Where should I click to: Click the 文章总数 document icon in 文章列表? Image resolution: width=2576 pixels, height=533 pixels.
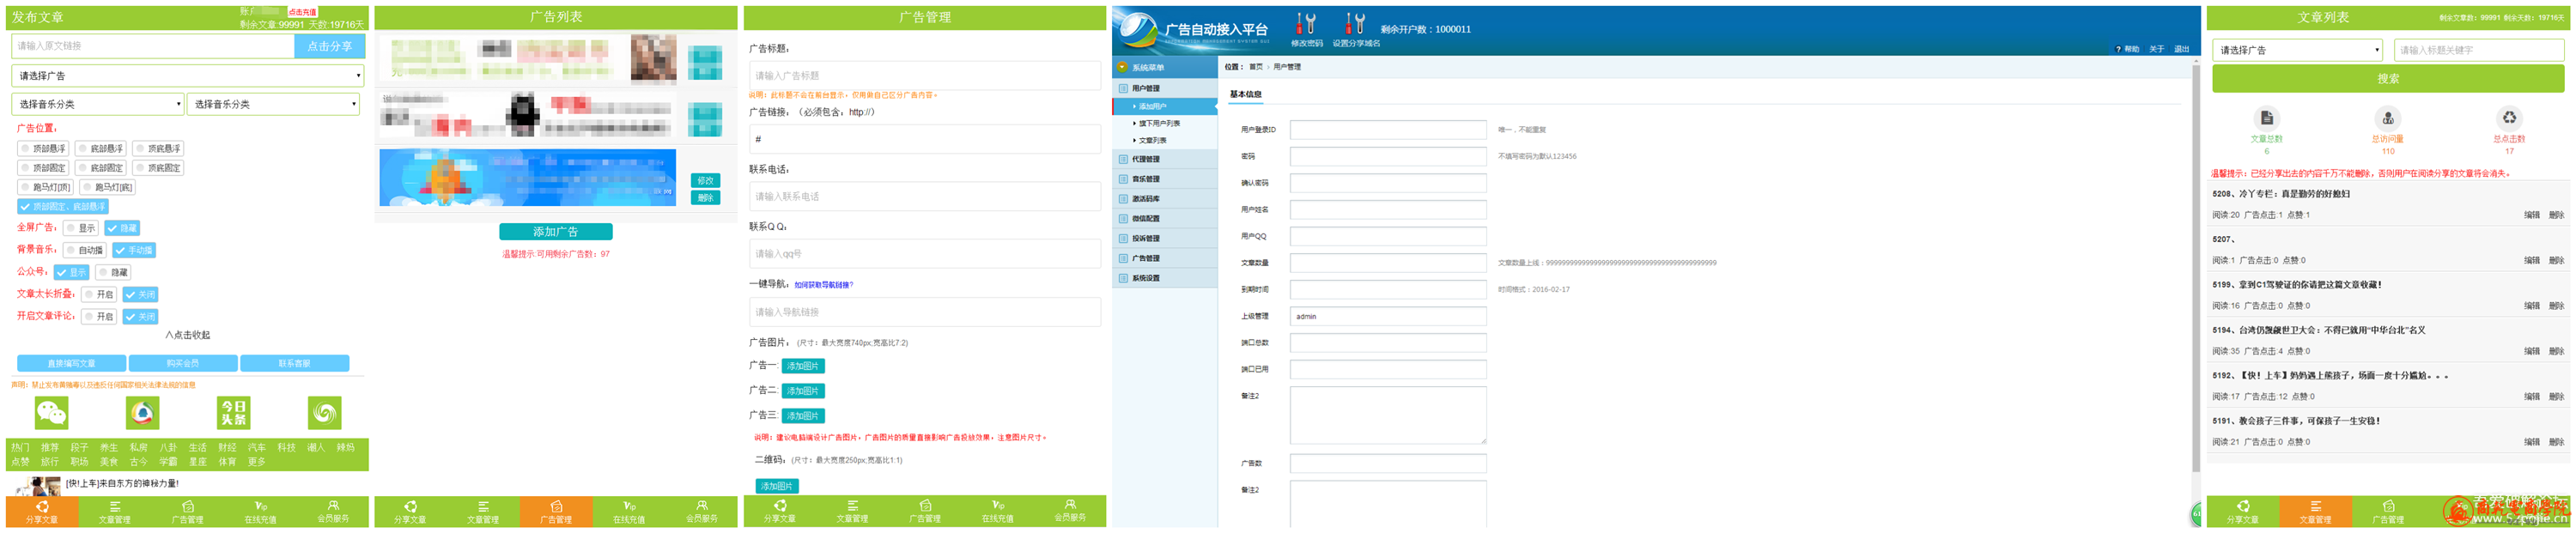(x=2267, y=118)
